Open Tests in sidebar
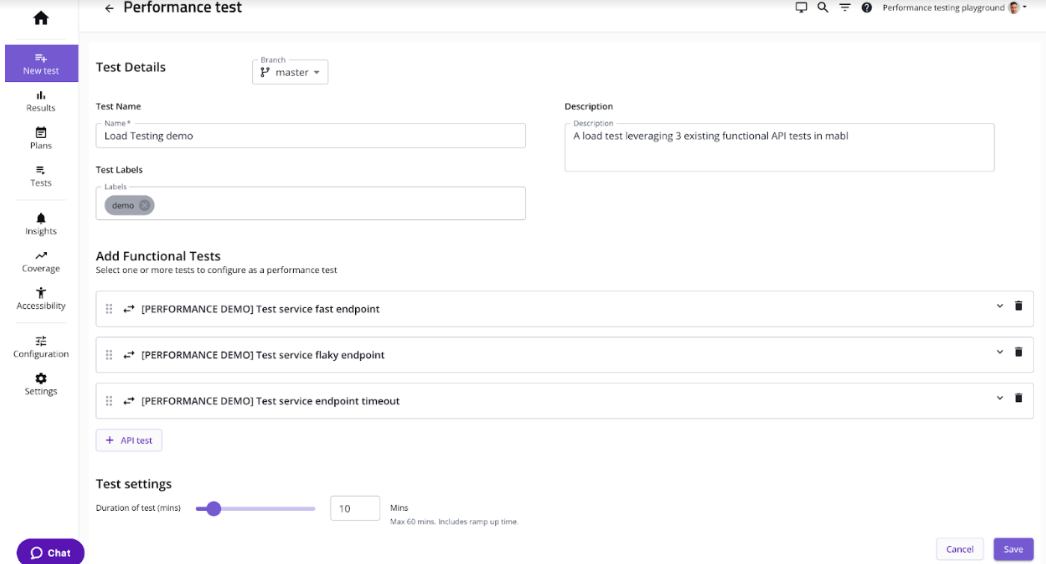The height and width of the screenshot is (564, 1046). pos(41,176)
